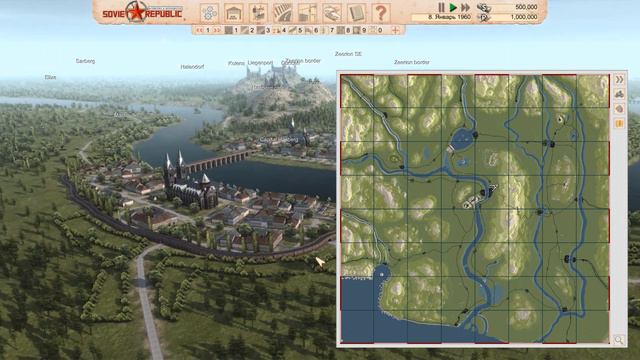Click the Zeezion SE label
Image resolution: width=640 pixels, height=360 pixels.
(x=348, y=54)
